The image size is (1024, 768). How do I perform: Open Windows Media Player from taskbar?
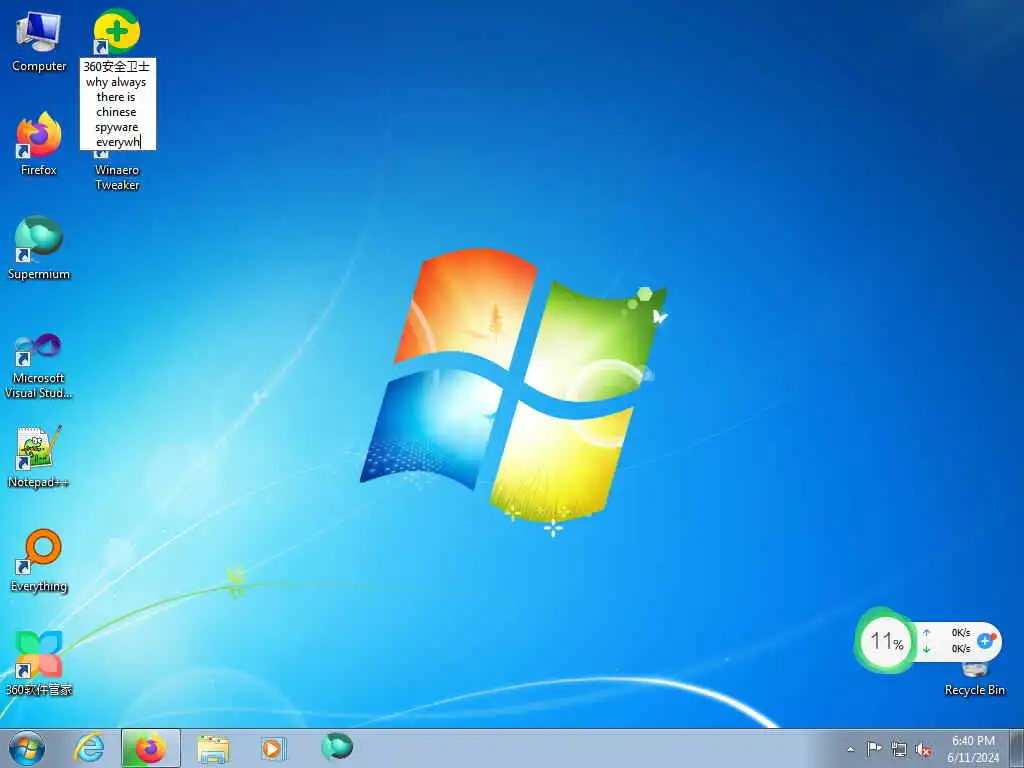pyautogui.click(x=272, y=748)
